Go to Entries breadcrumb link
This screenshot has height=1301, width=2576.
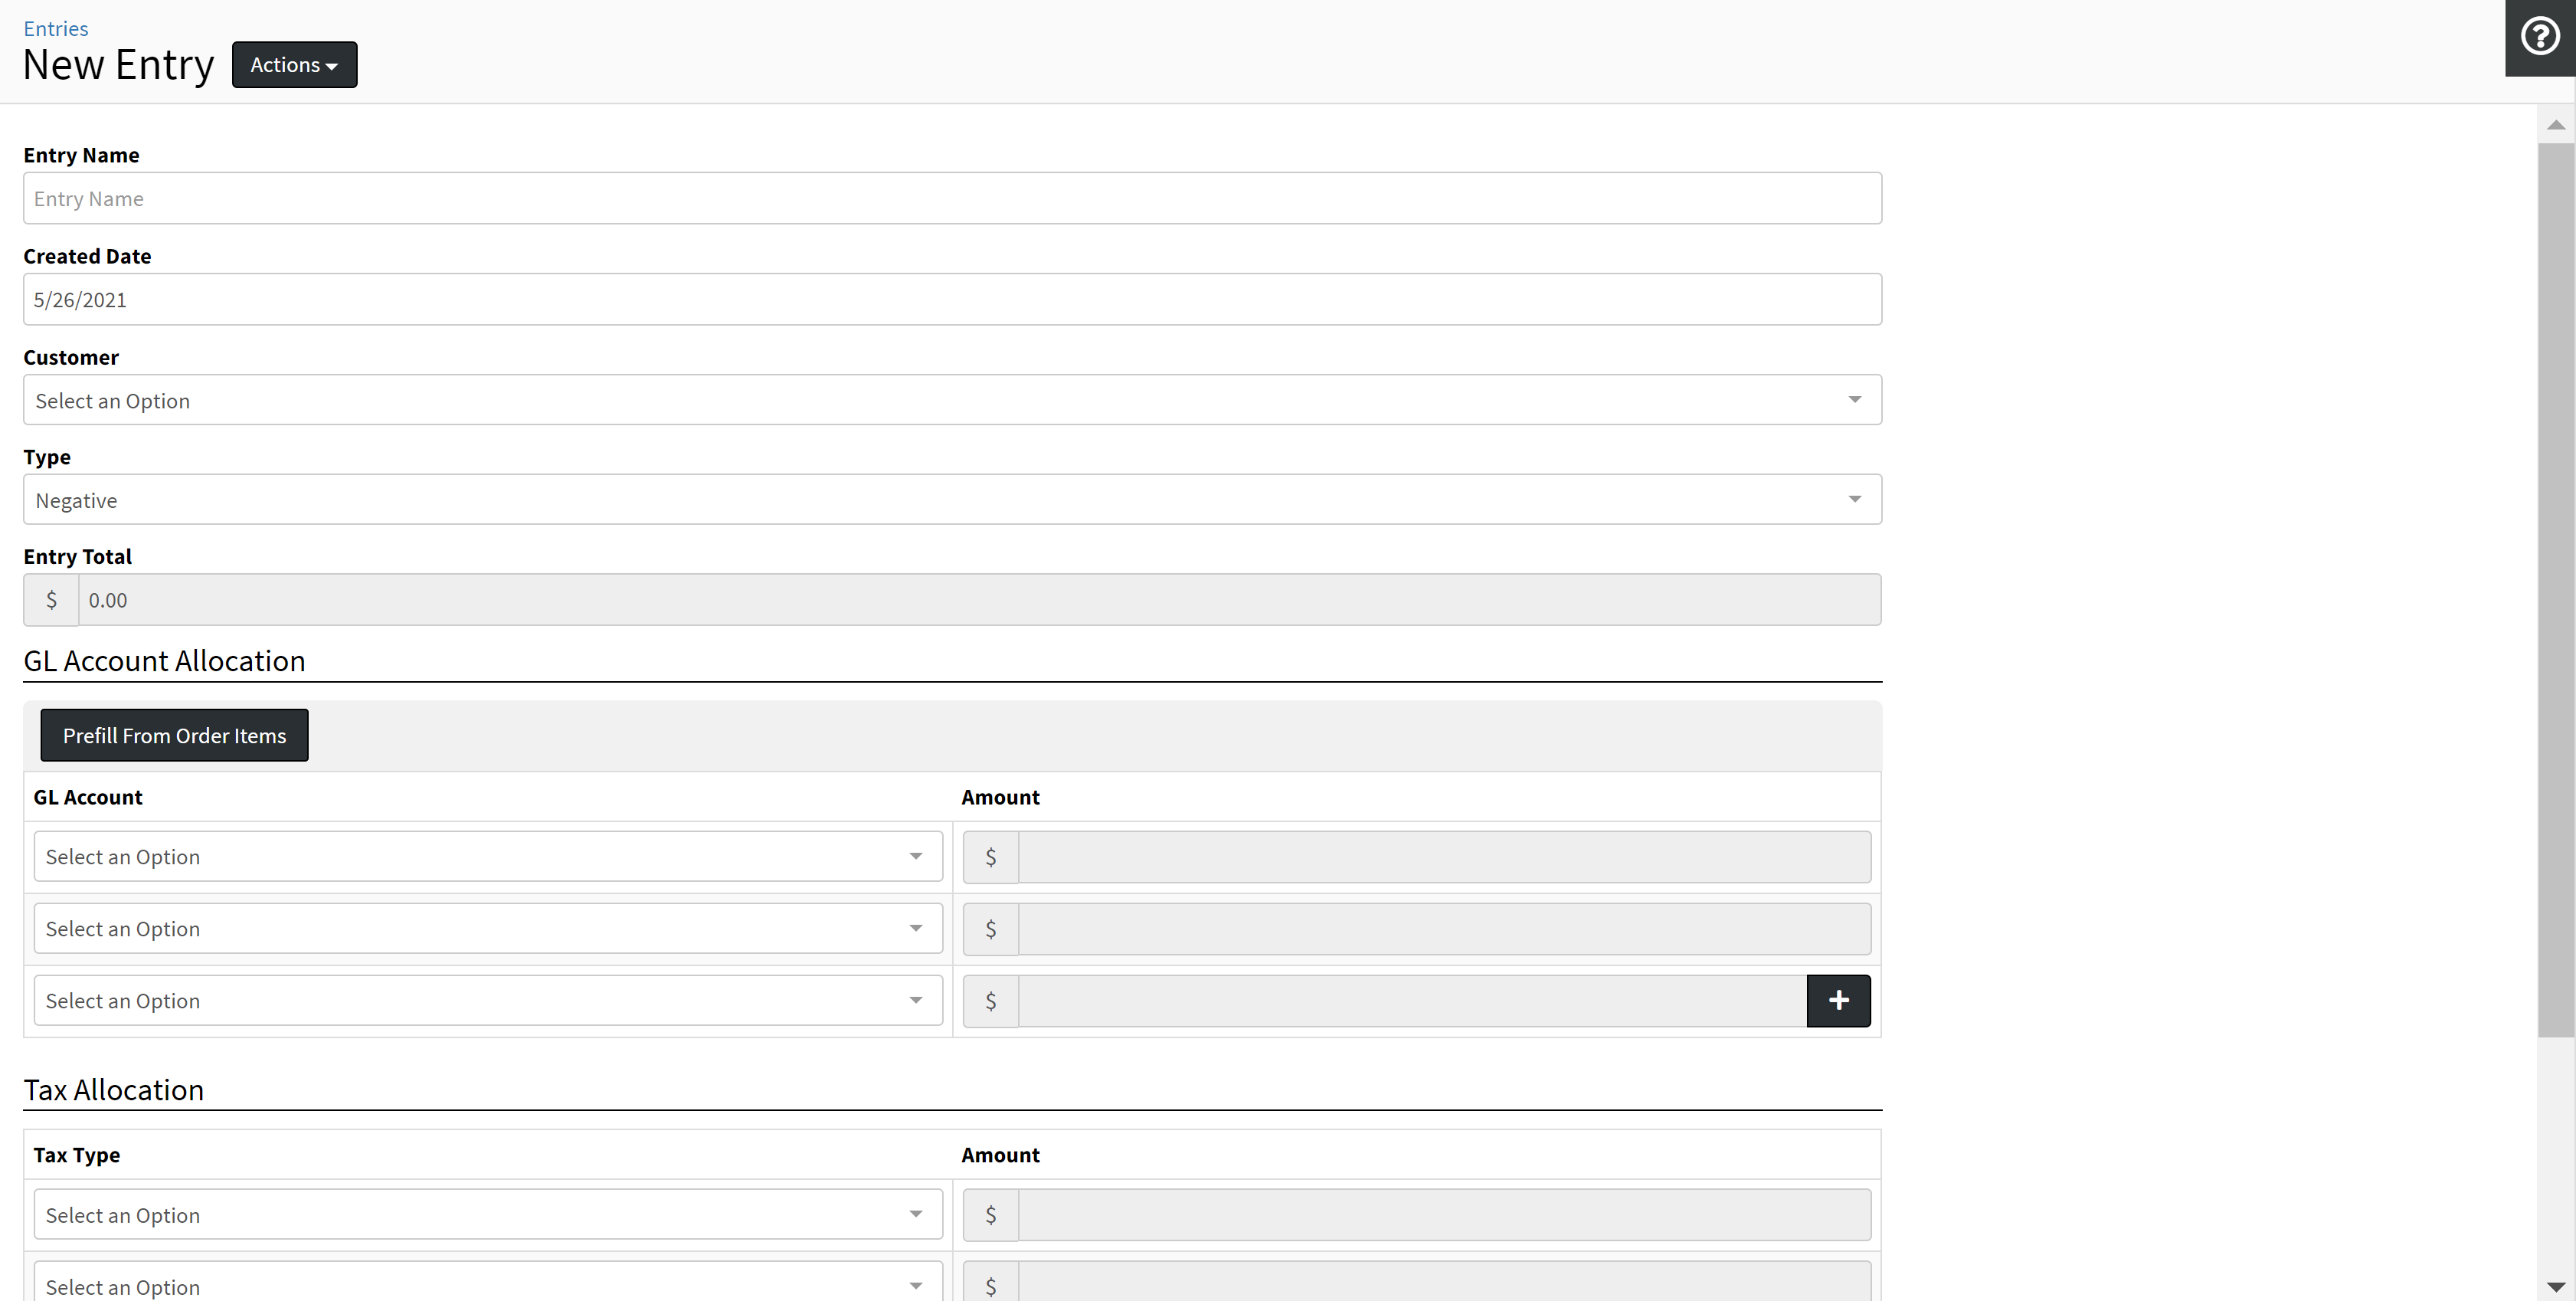(x=56, y=28)
